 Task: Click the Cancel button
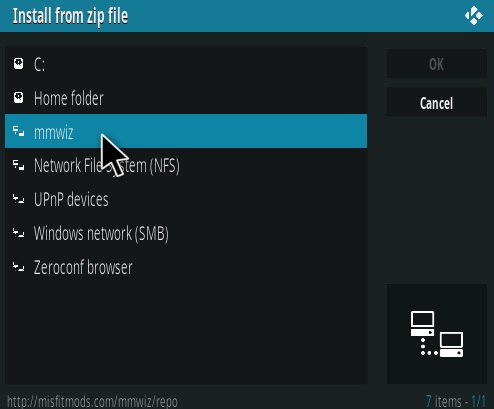(x=437, y=103)
